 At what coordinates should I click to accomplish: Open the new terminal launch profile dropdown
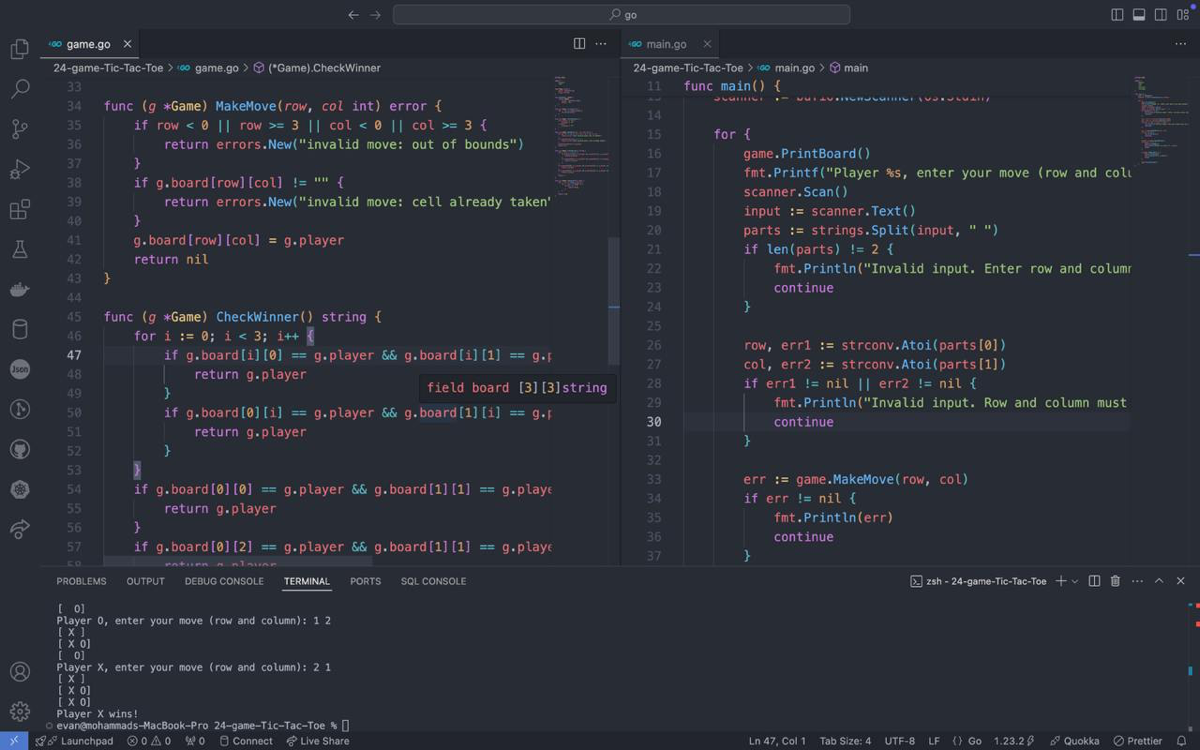pos(1075,581)
